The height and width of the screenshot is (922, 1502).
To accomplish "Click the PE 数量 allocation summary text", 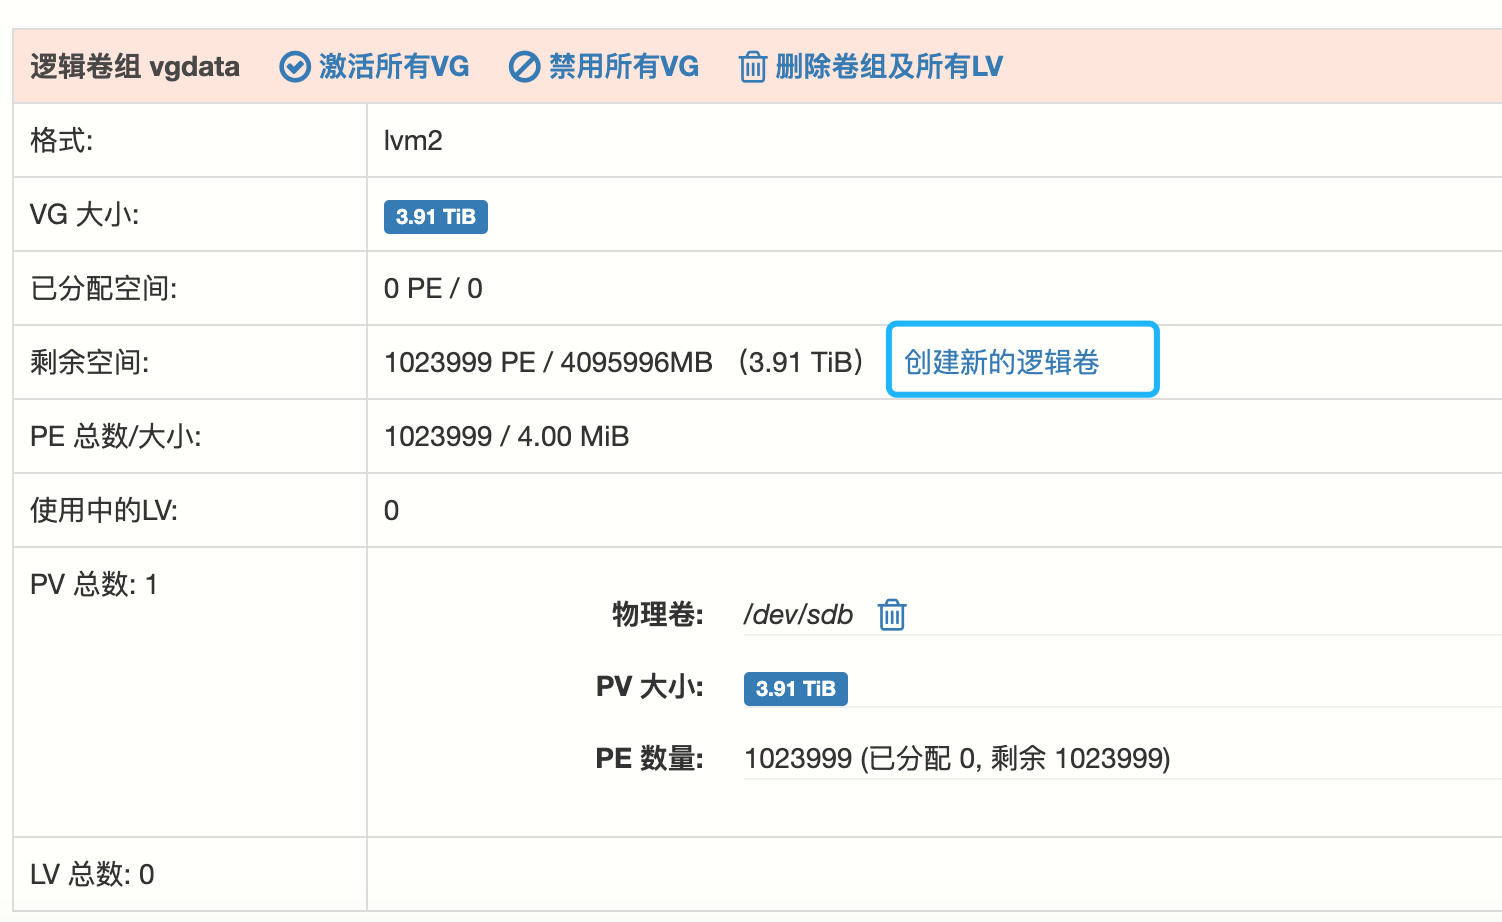I will pos(956,759).
